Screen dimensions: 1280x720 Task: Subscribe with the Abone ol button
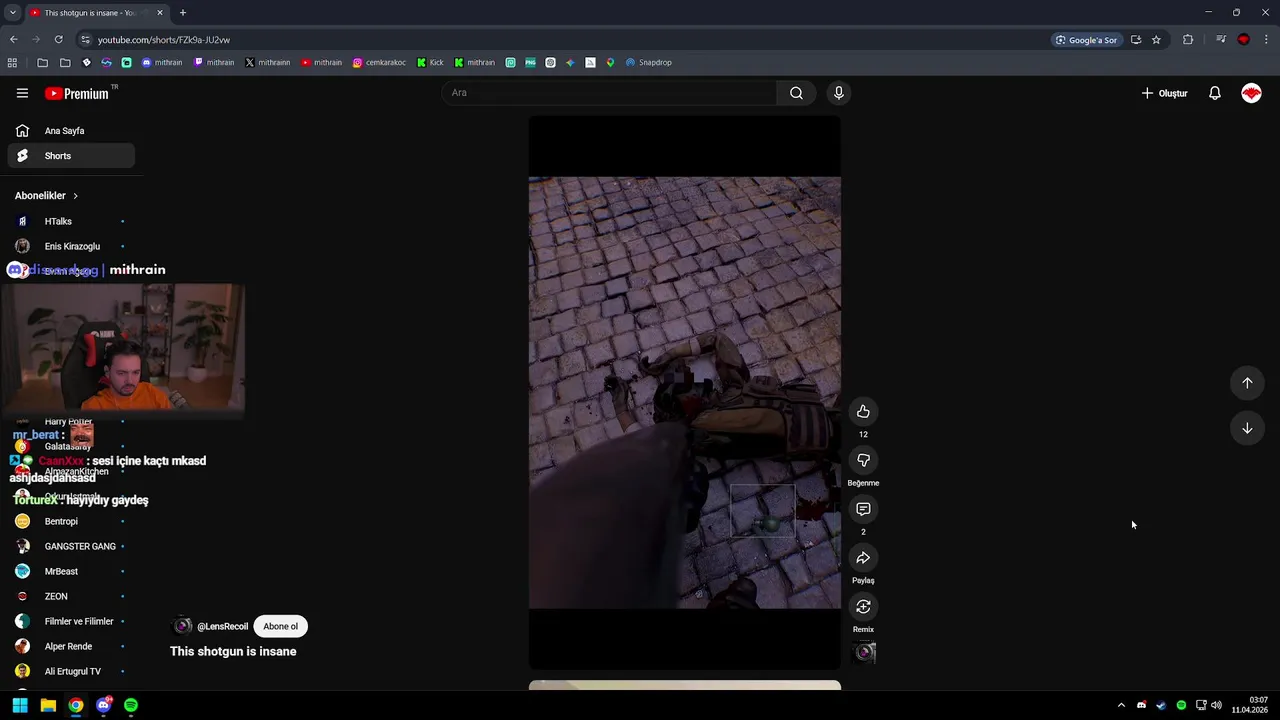tap(280, 626)
